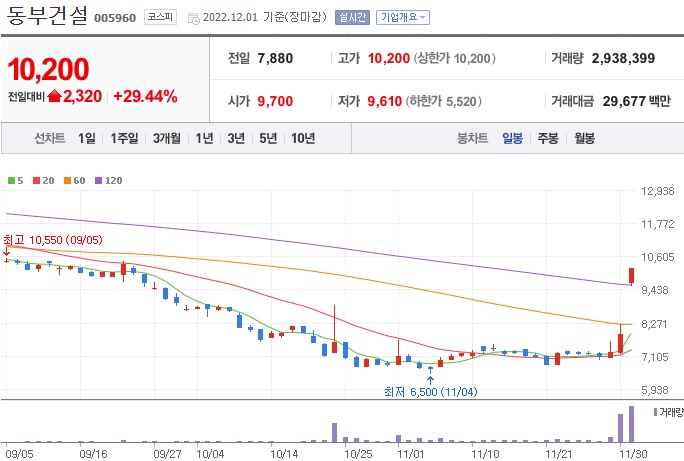
Task: Click the price change amount 2,320
Action: [82, 96]
